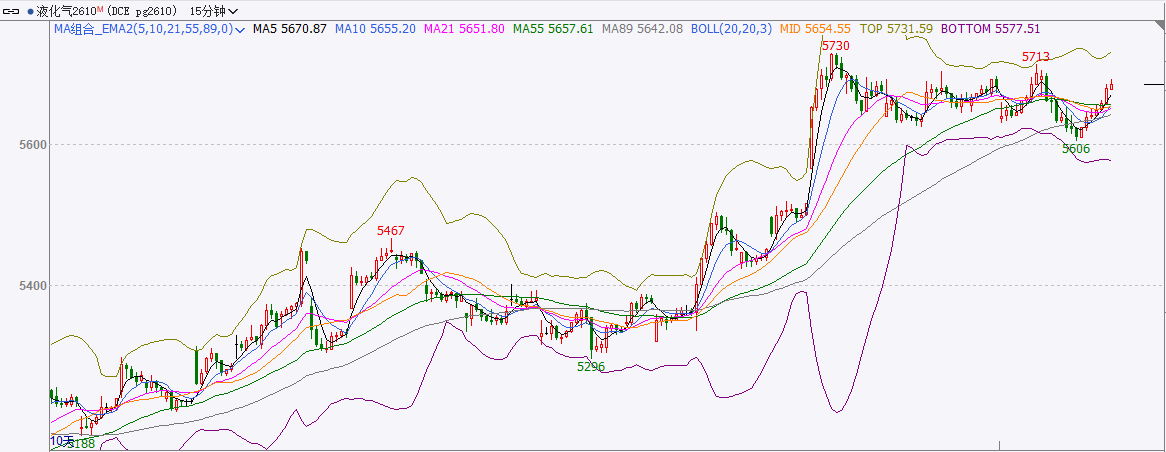The width and height of the screenshot is (1166, 452).
Task: Click the current price dash marker on the right axis
Action: [1154, 84]
